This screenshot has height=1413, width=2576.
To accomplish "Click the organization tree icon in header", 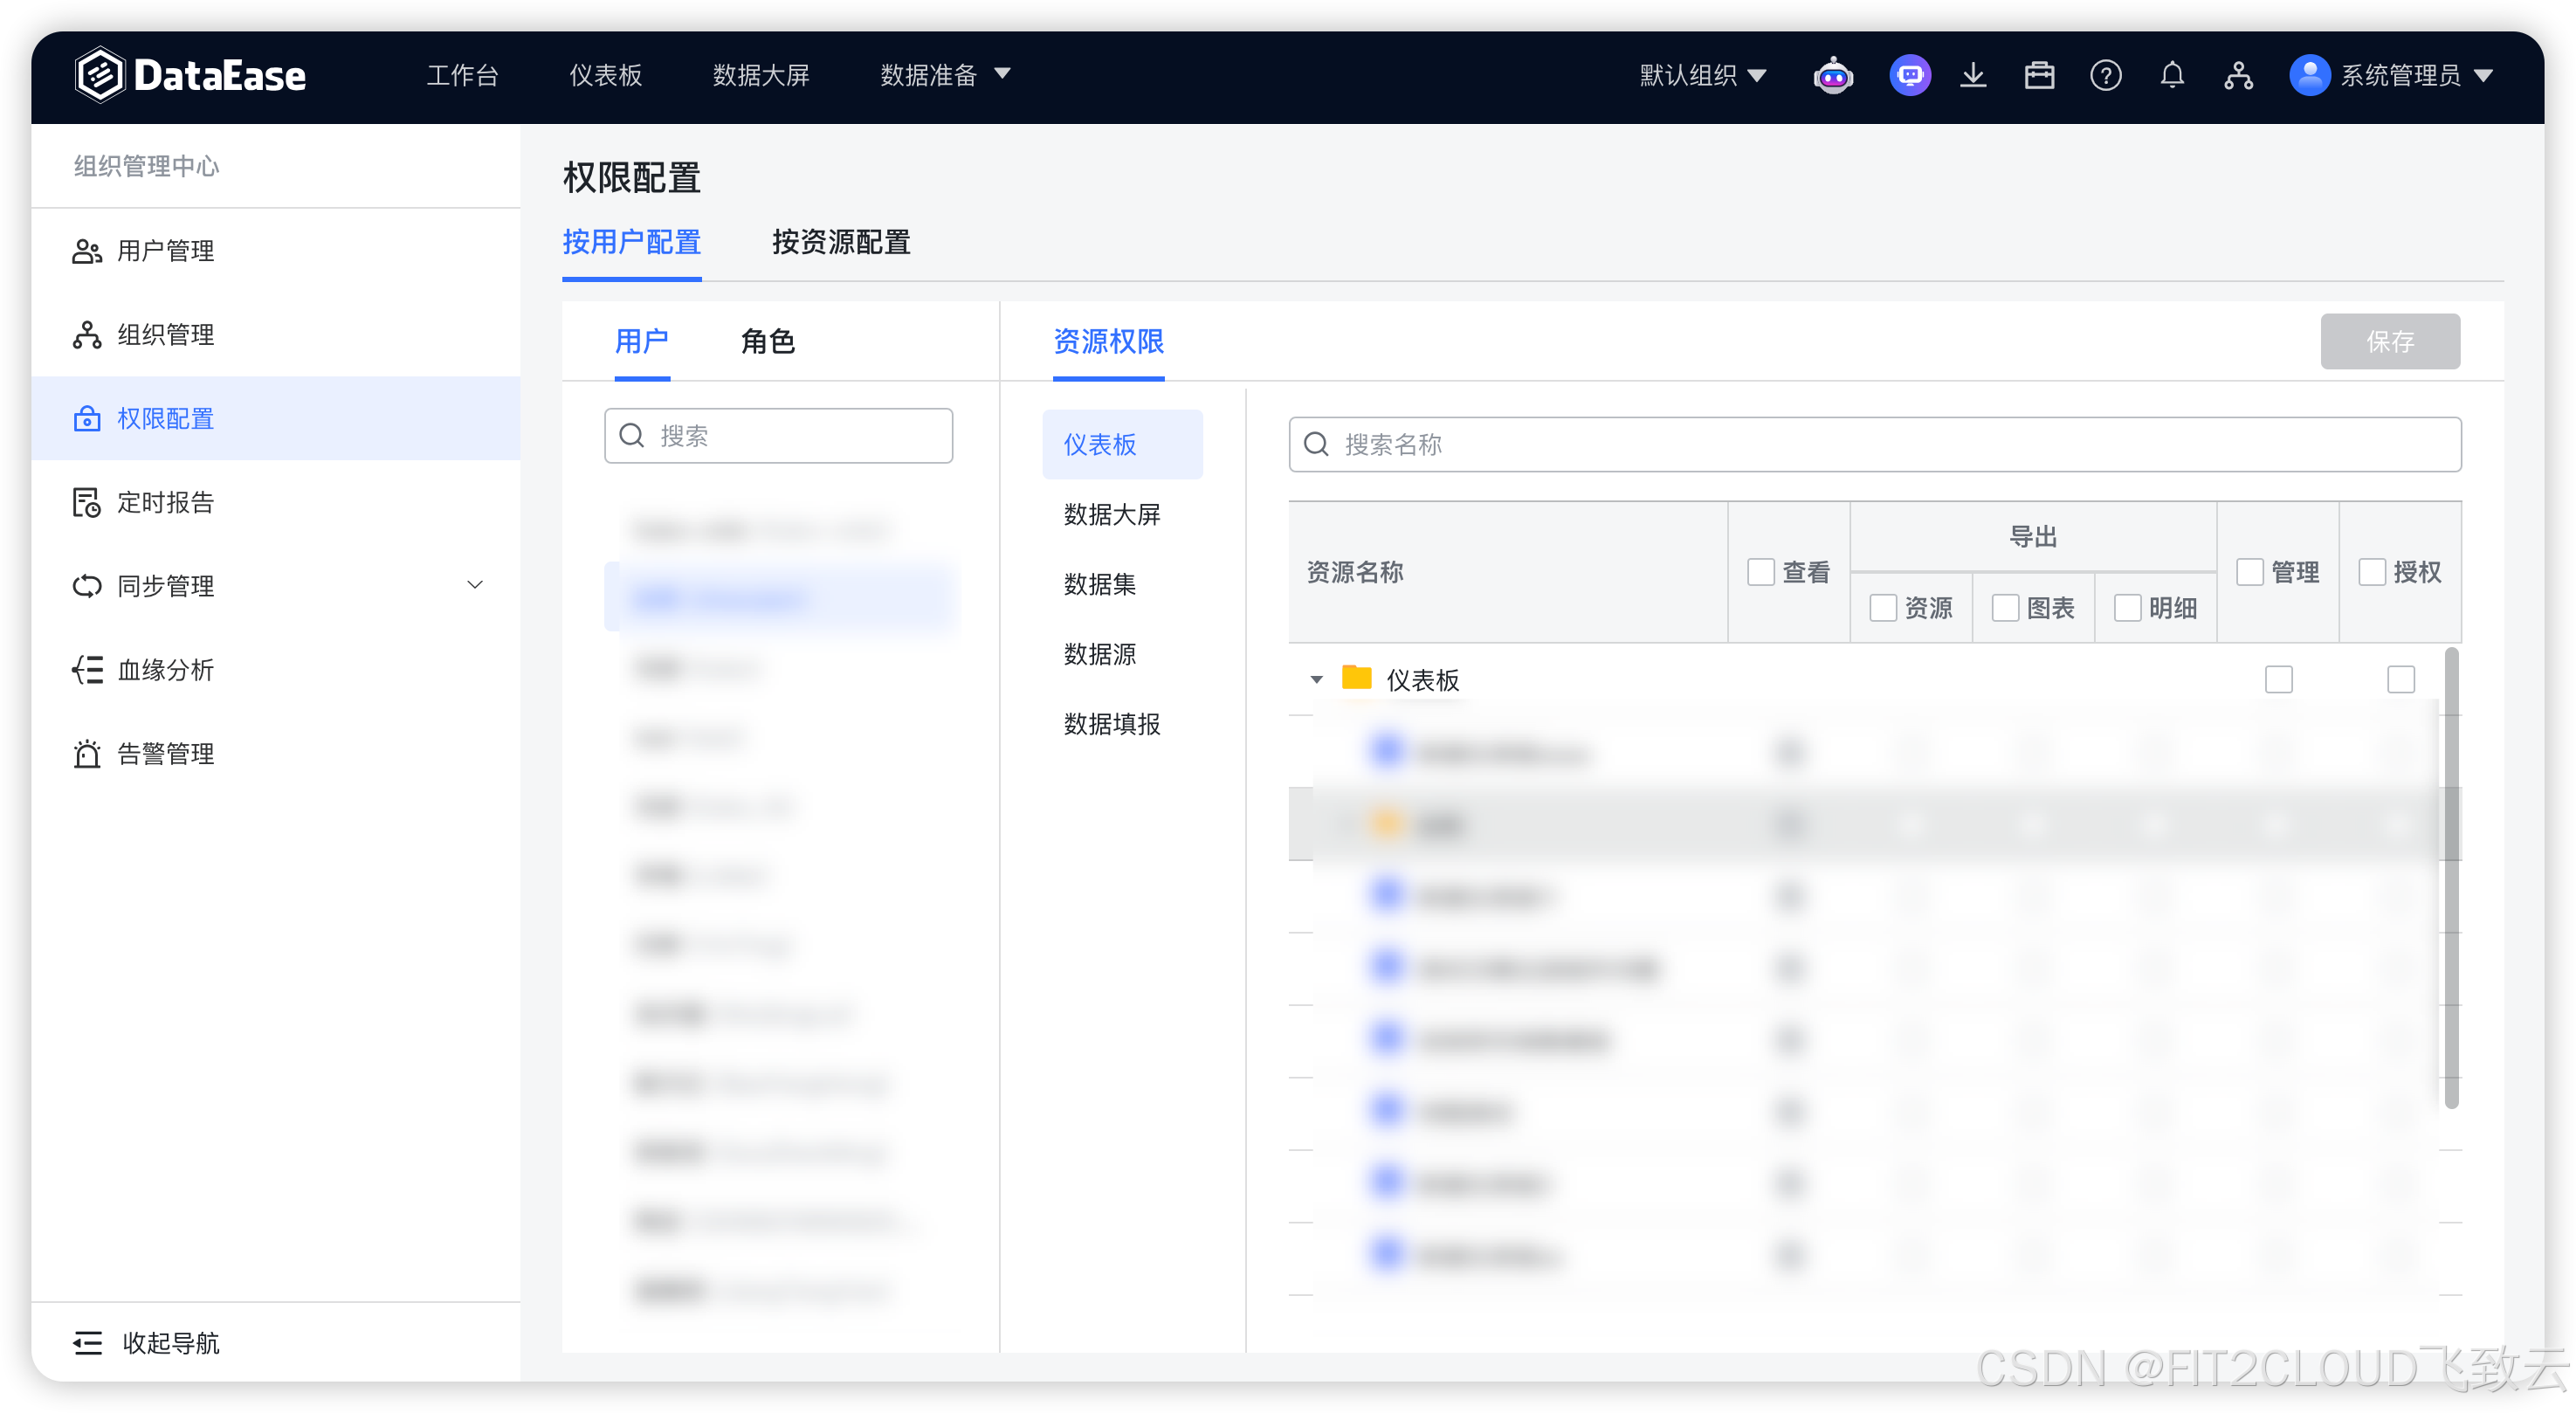I will [x=2238, y=76].
